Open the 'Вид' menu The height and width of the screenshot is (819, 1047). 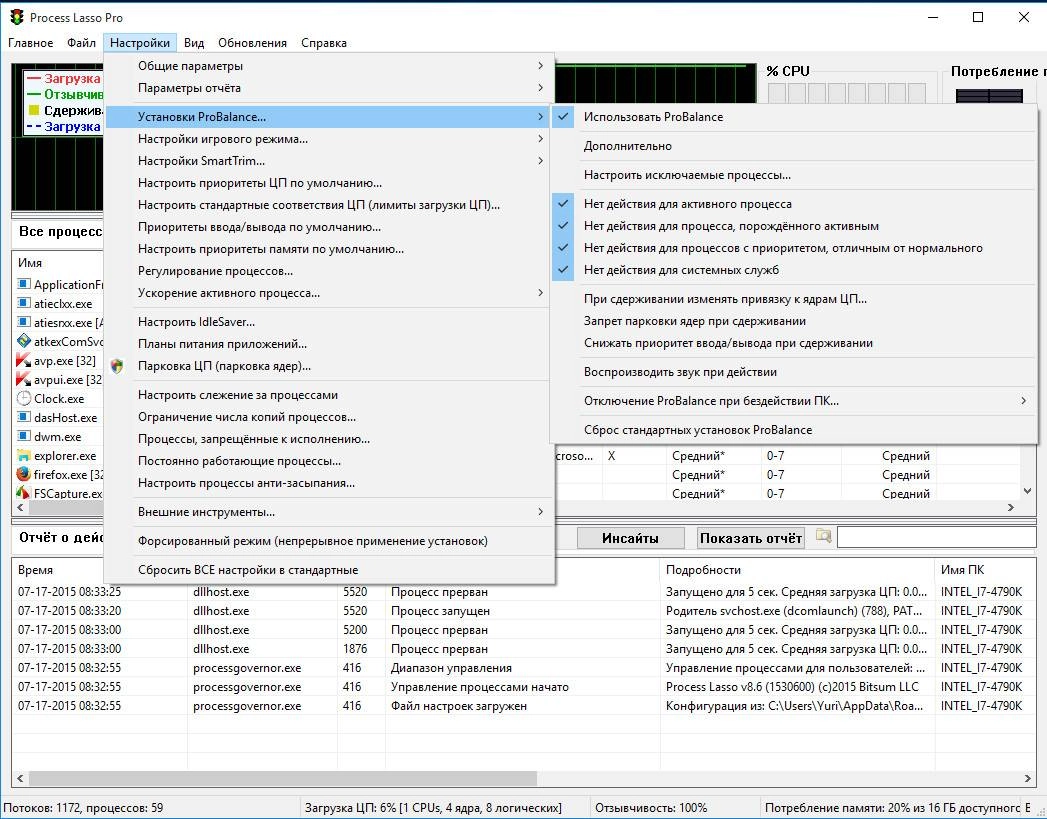point(194,43)
